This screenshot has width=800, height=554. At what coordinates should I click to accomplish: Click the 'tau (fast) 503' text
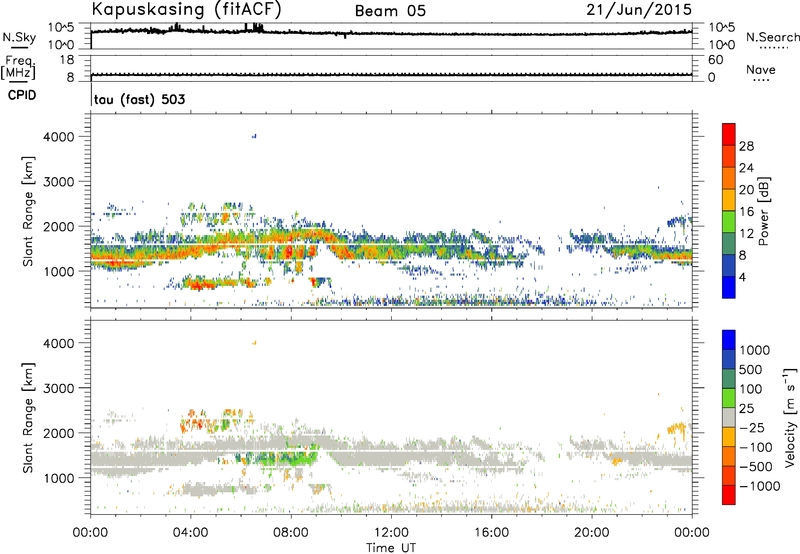[x=139, y=99]
